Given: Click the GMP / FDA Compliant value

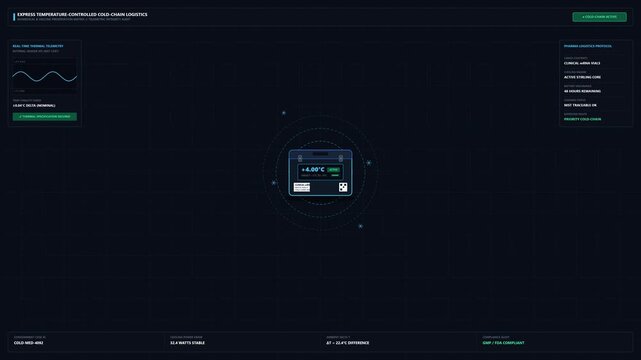Looking at the screenshot, I should pyautogui.click(x=503, y=343).
